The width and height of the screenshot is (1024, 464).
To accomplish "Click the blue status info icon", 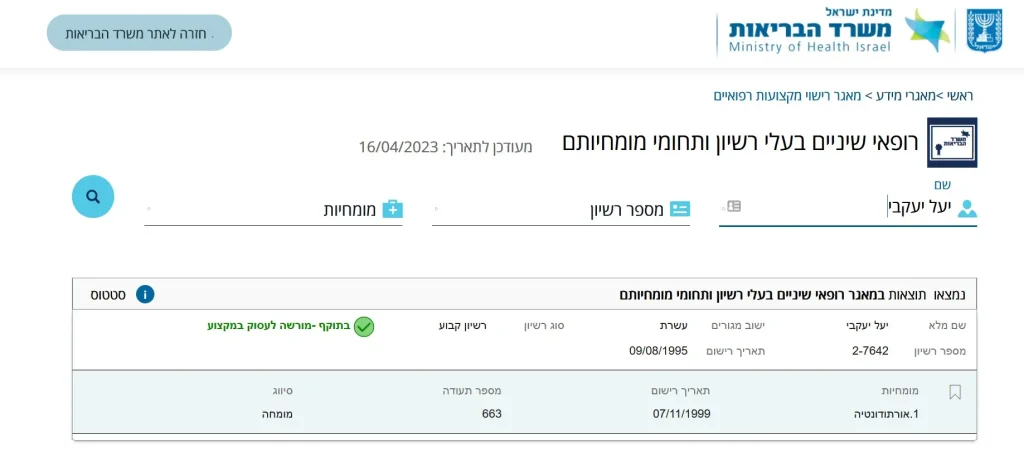I will 145,294.
